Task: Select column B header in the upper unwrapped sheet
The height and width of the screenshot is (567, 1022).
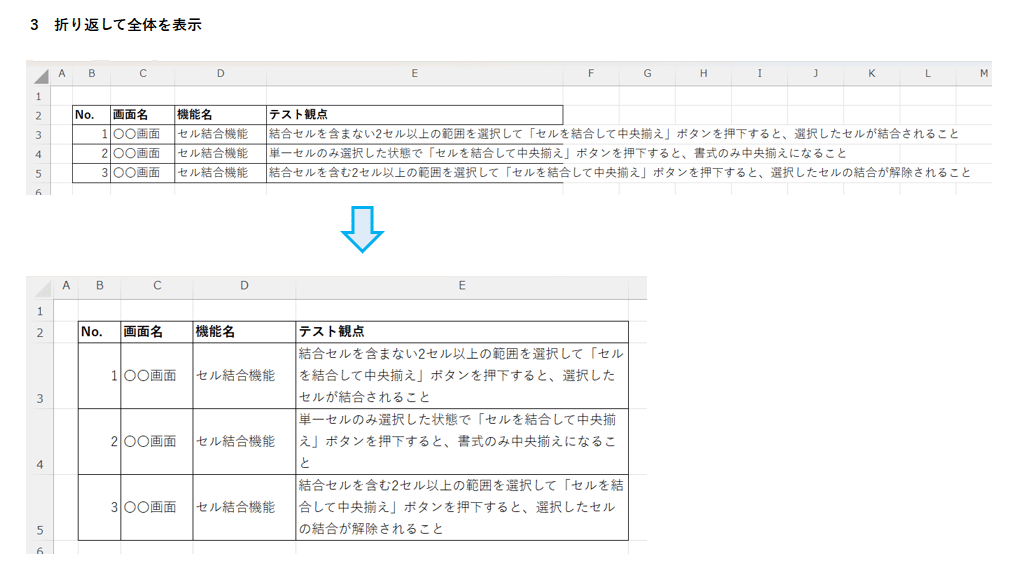Action: click(x=92, y=74)
